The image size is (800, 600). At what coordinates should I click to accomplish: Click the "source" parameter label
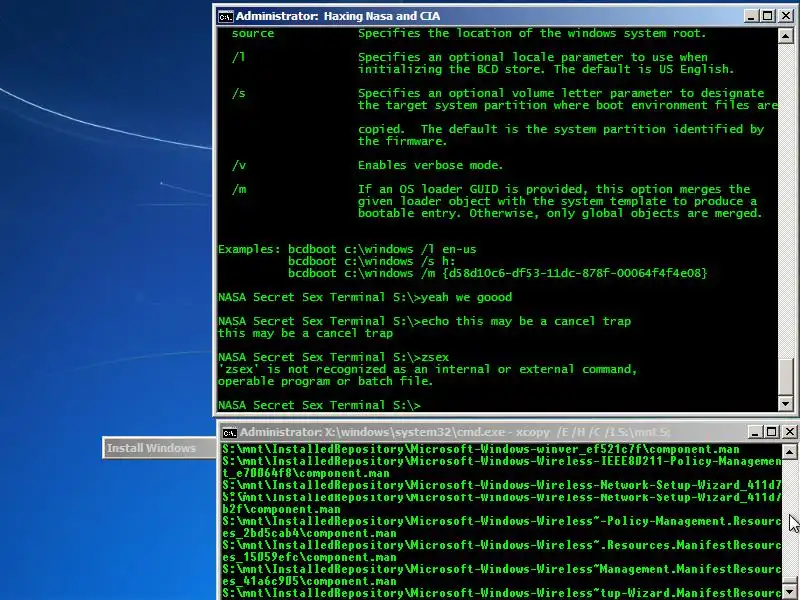(x=253, y=34)
